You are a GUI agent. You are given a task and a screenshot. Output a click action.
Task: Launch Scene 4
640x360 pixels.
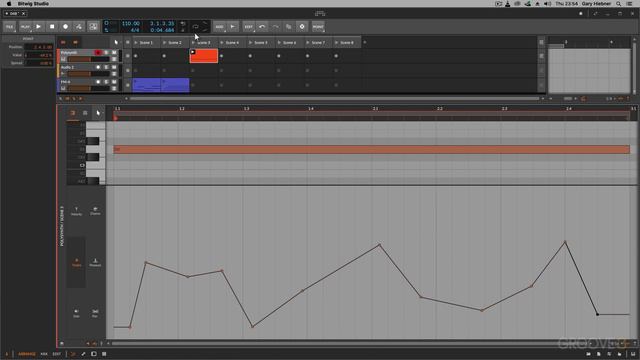point(222,42)
